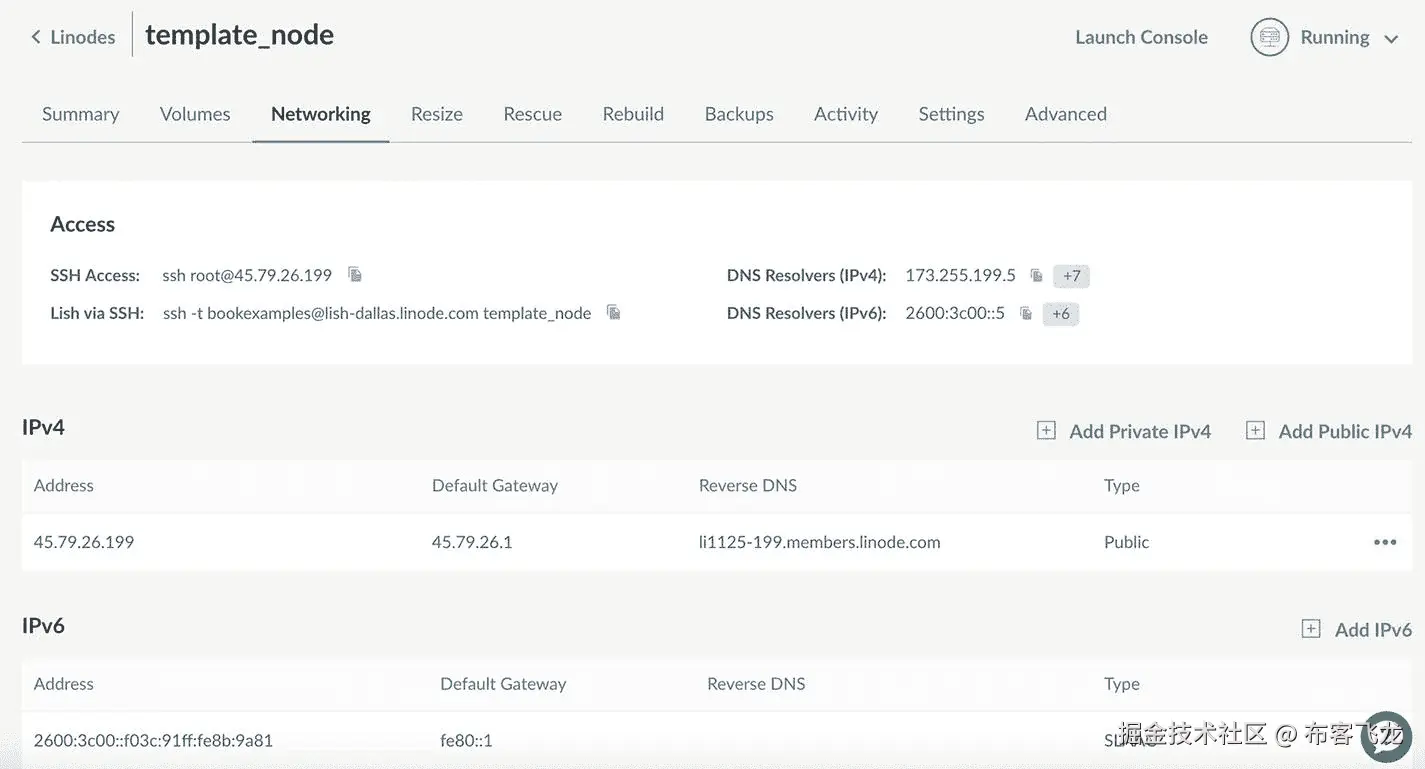Click the Linode server status icon

tap(1269, 38)
